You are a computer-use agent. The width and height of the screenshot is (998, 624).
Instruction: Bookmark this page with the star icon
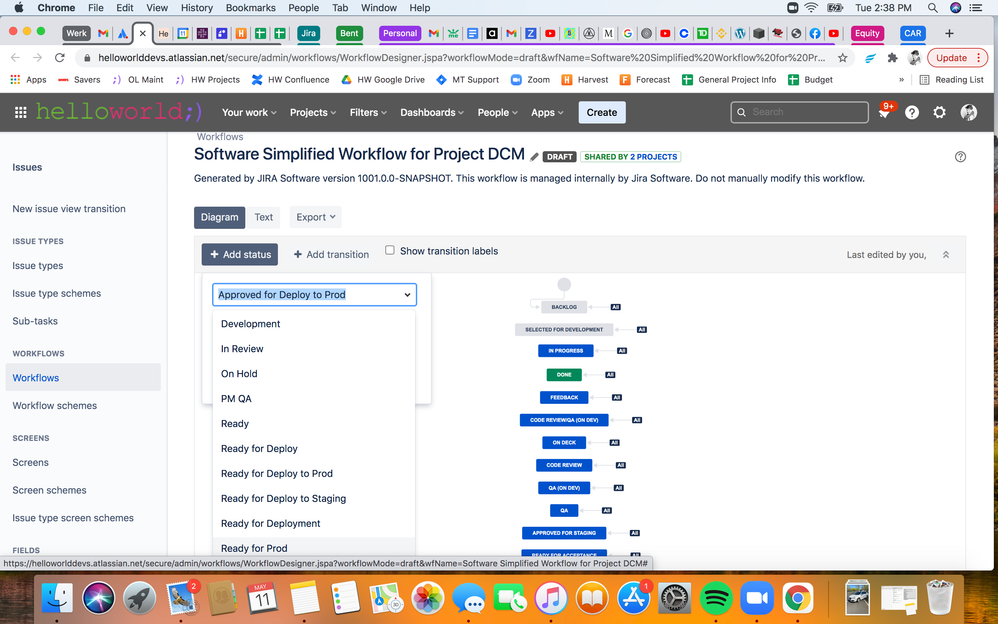pyautogui.click(x=843, y=58)
